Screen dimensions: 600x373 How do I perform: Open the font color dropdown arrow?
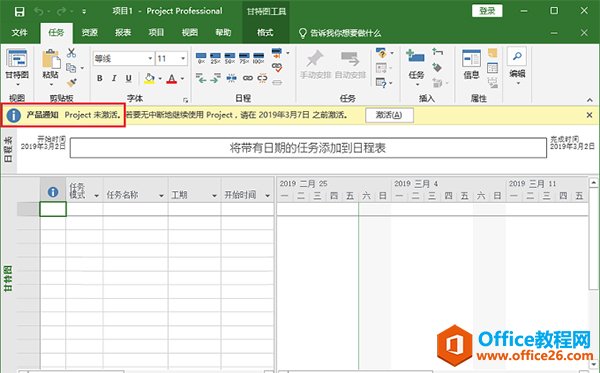coord(183,79)
